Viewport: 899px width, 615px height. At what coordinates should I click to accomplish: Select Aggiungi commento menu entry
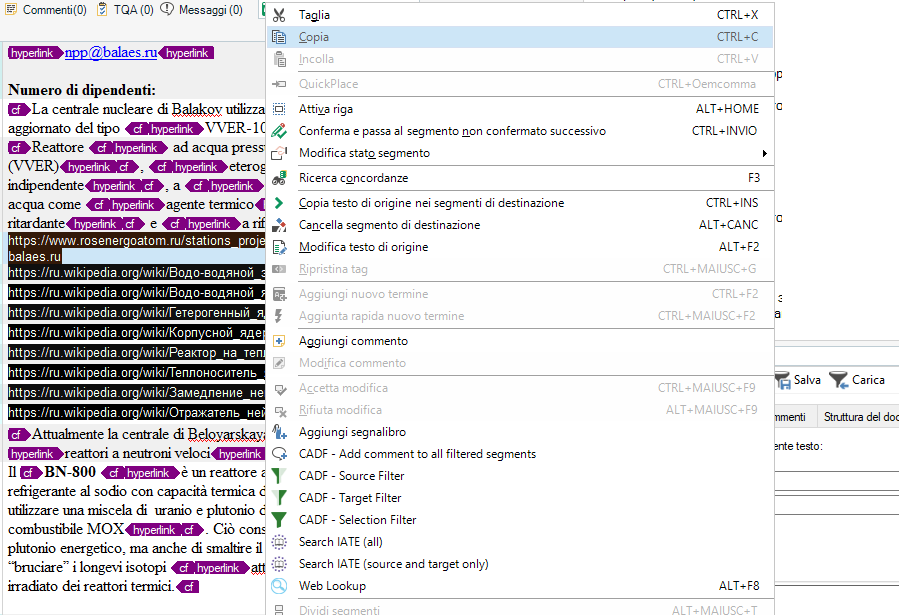(520, 341)
